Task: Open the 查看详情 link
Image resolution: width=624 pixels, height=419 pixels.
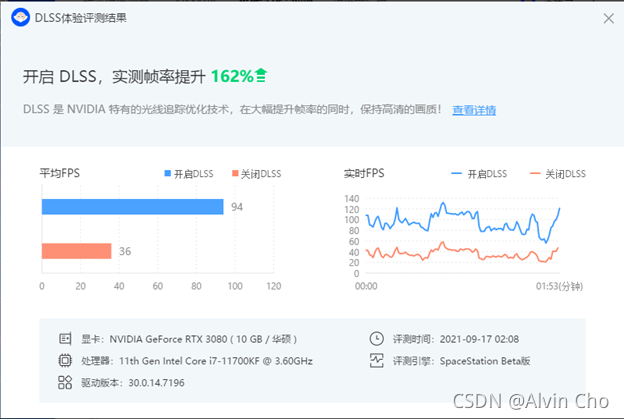Action: click(x=474, y=110)
